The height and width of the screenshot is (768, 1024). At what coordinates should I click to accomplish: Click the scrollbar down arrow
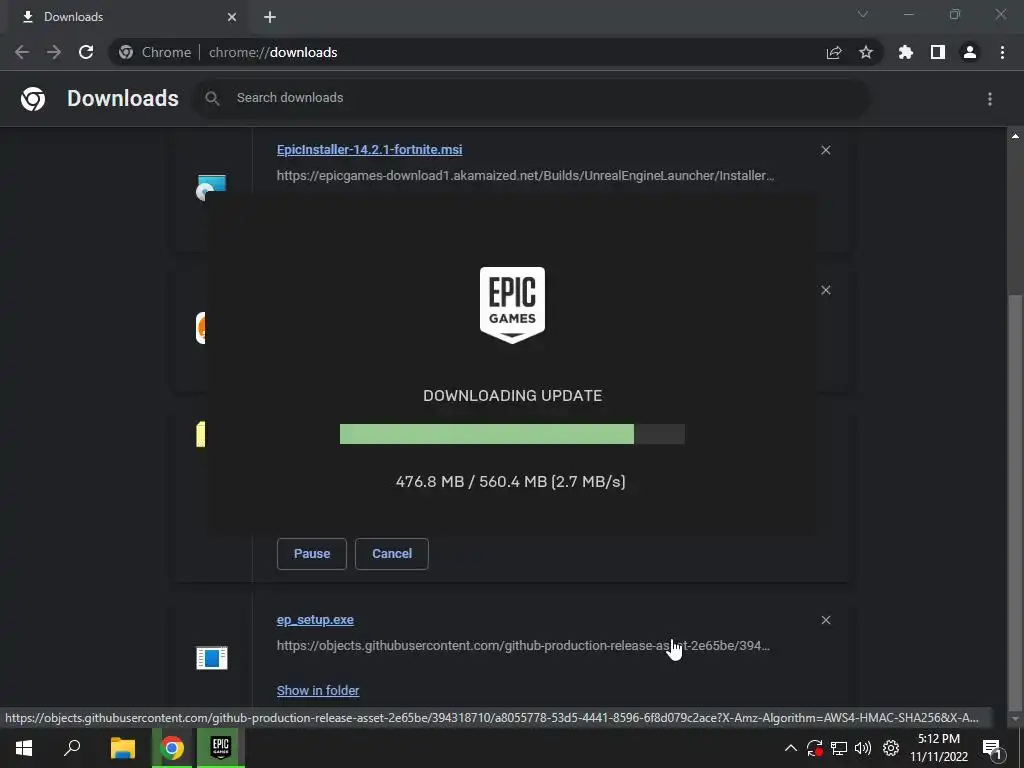(1015, 720)
